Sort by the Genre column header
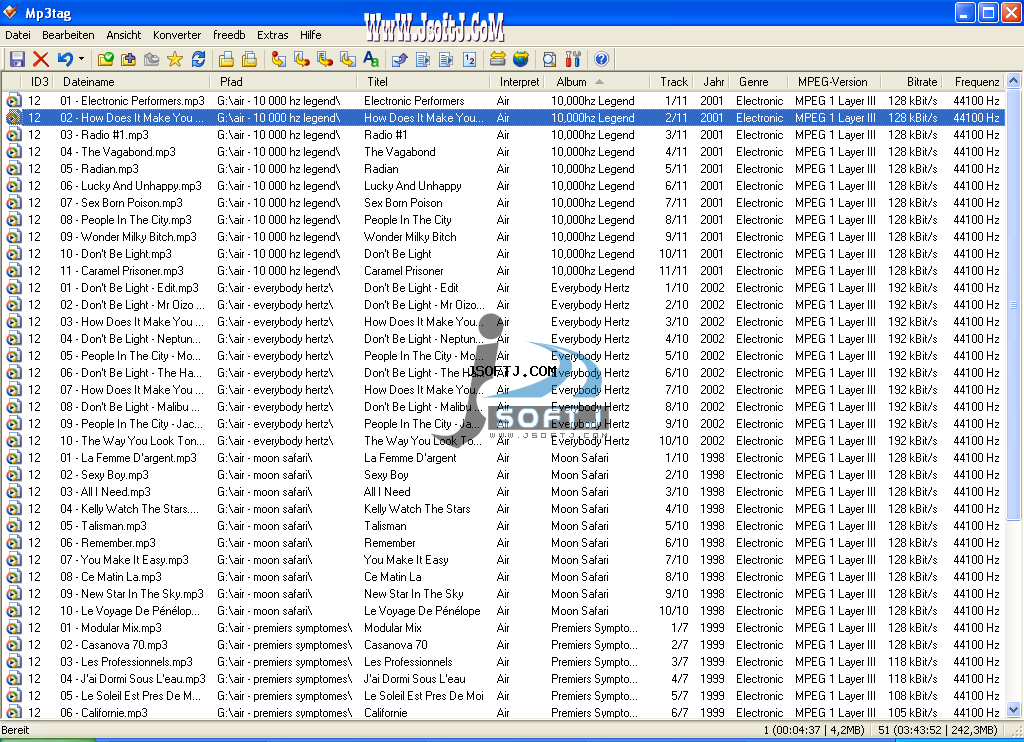Viewport: 1024px width, 742px height. click(x=759, y=82)
